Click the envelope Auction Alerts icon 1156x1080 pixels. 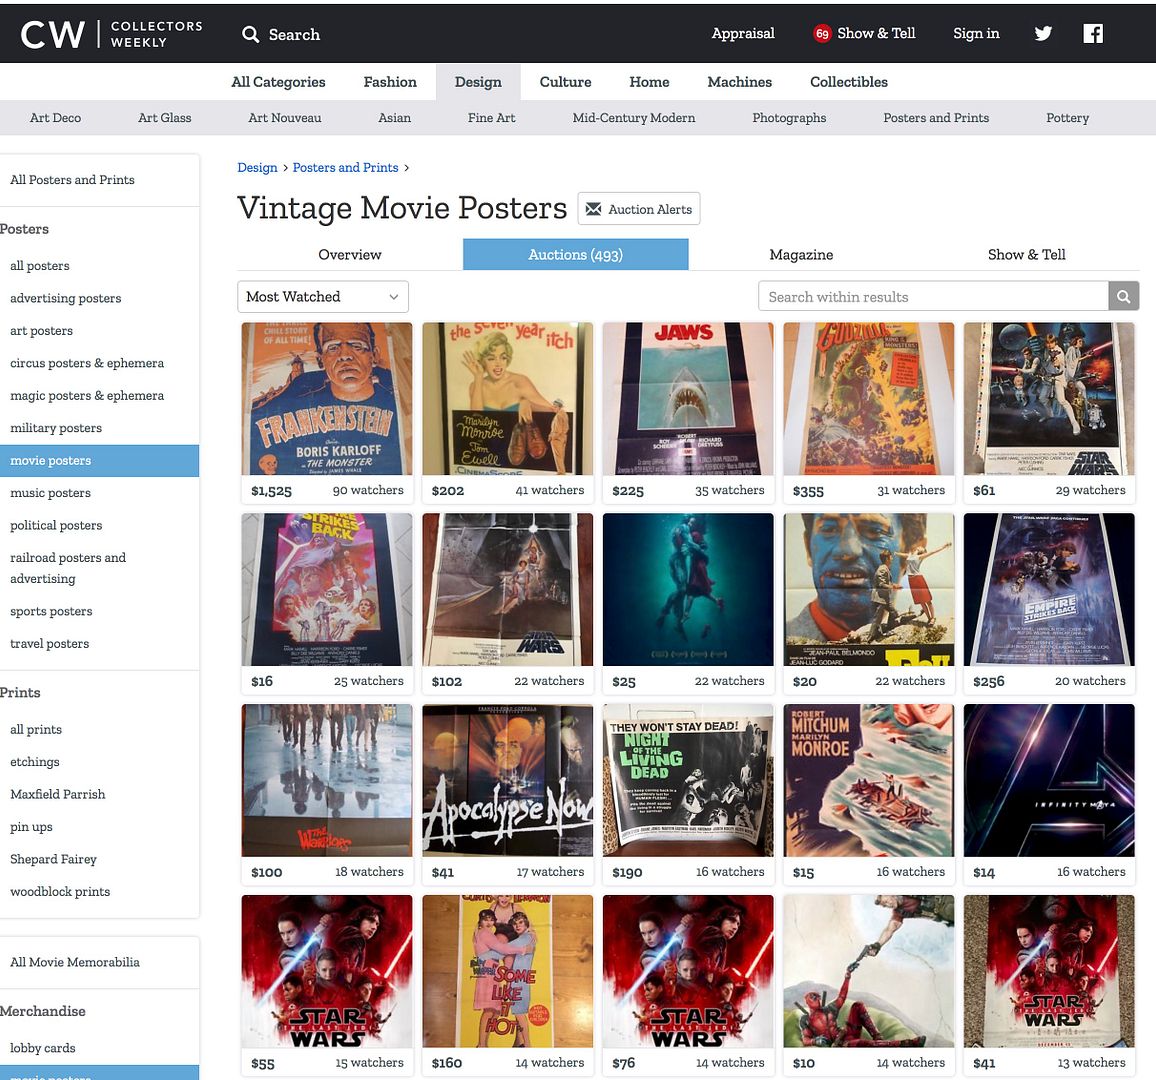(593, 209)
